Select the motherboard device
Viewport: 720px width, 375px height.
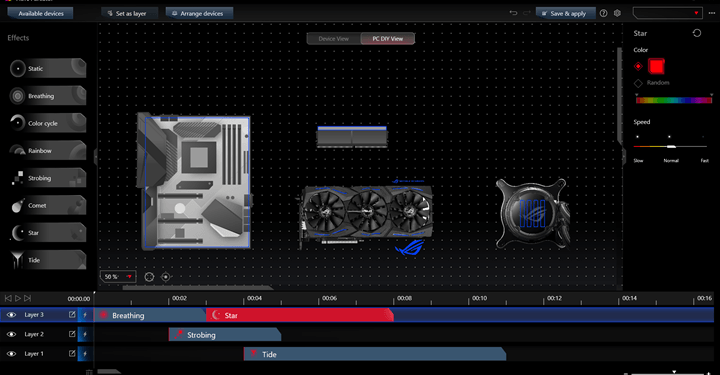point(194,181)
